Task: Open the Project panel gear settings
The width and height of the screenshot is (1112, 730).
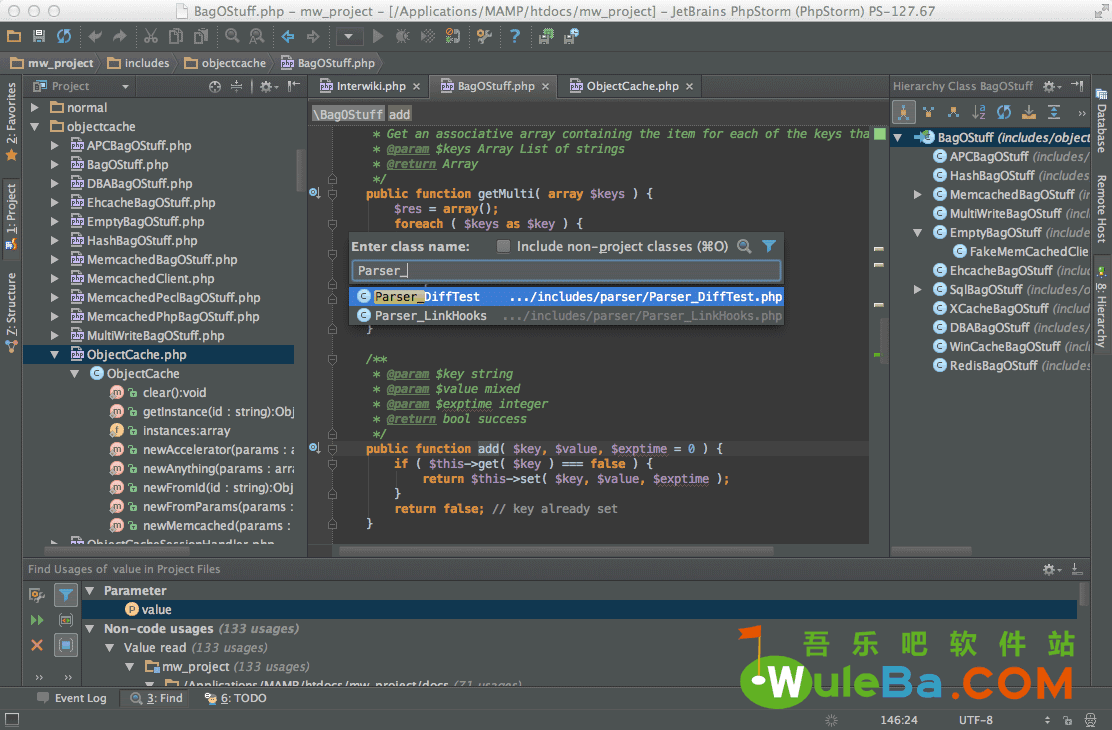Action: [x=267, y=87]
